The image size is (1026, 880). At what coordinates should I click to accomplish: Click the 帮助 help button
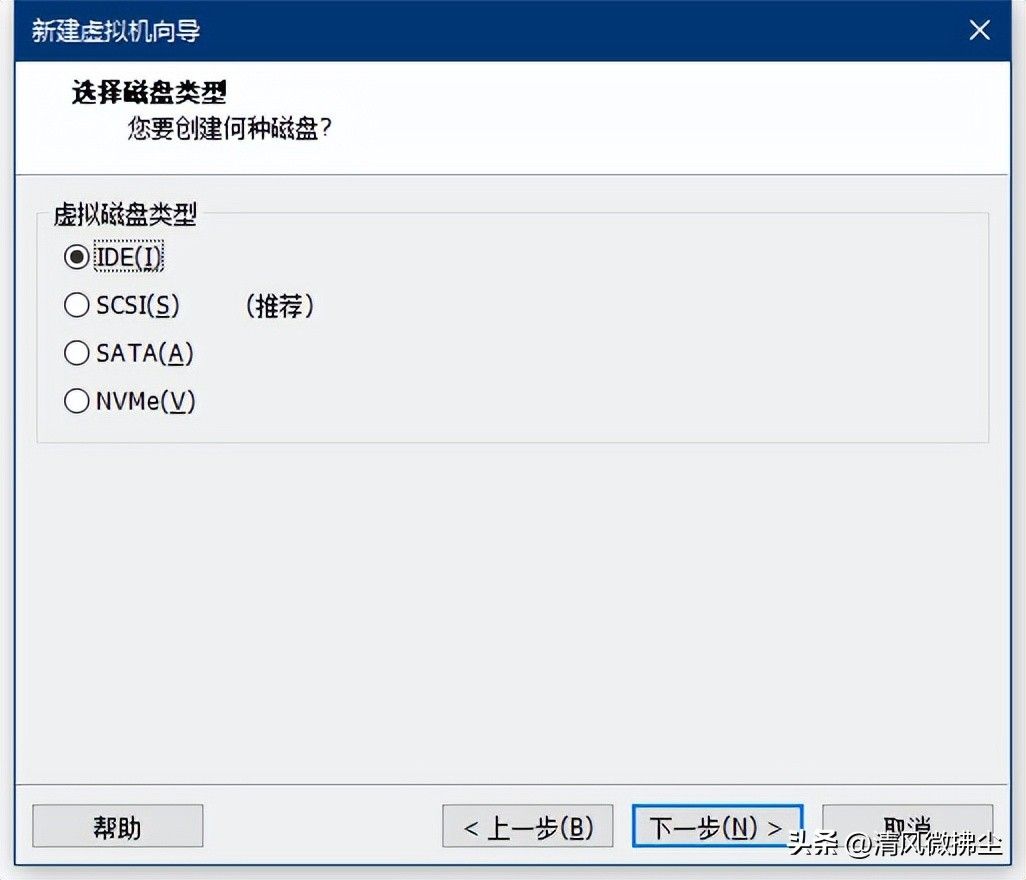[118, 826]
